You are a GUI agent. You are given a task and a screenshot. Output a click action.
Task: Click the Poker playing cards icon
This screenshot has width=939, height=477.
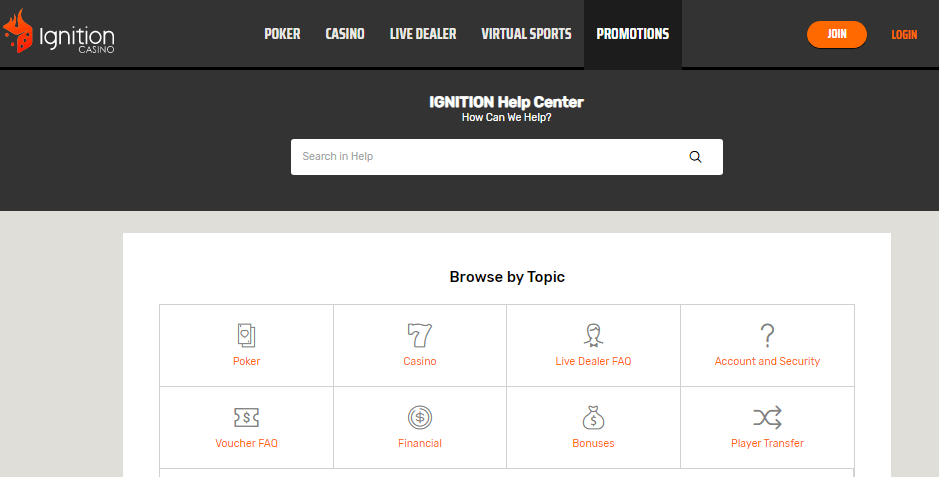246,335
